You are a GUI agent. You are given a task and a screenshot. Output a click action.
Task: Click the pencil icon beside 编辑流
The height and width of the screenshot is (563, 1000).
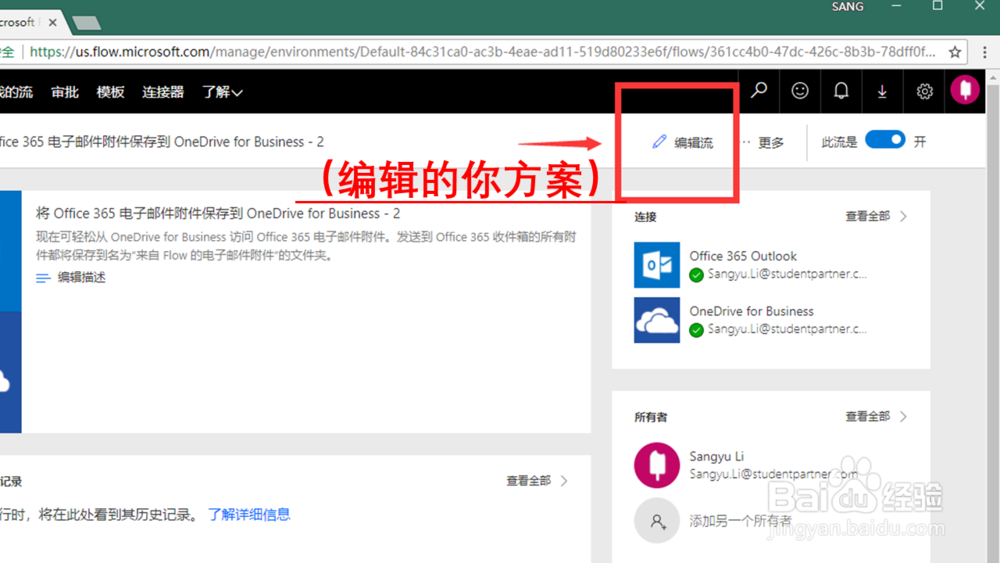(659, 142)
